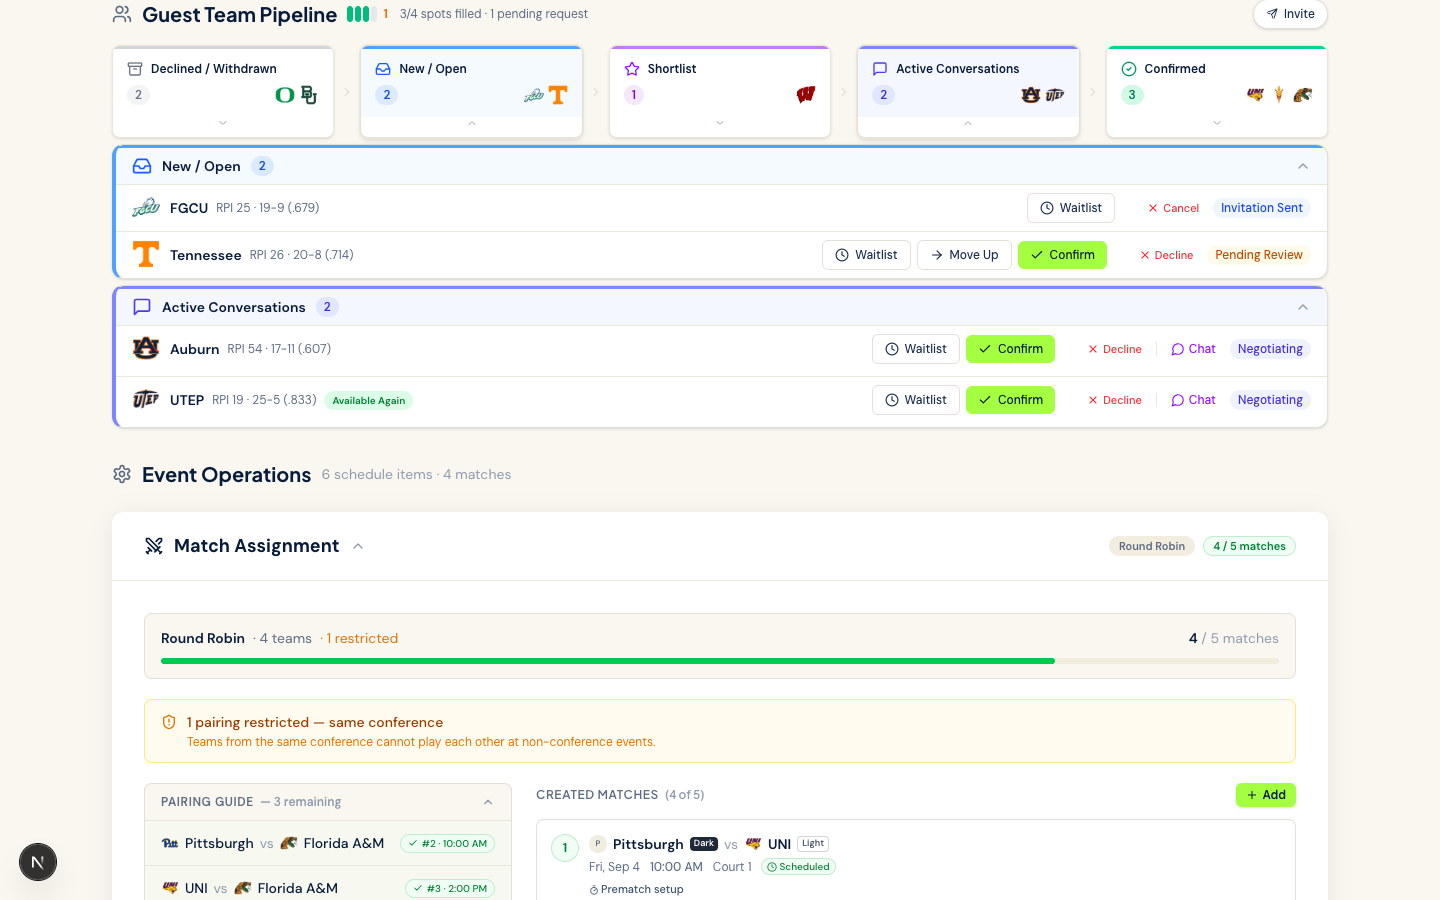The image size is (1440, 900).
Task: Select the Declined / Withdrawn stage card
Action: coord(222,92)
